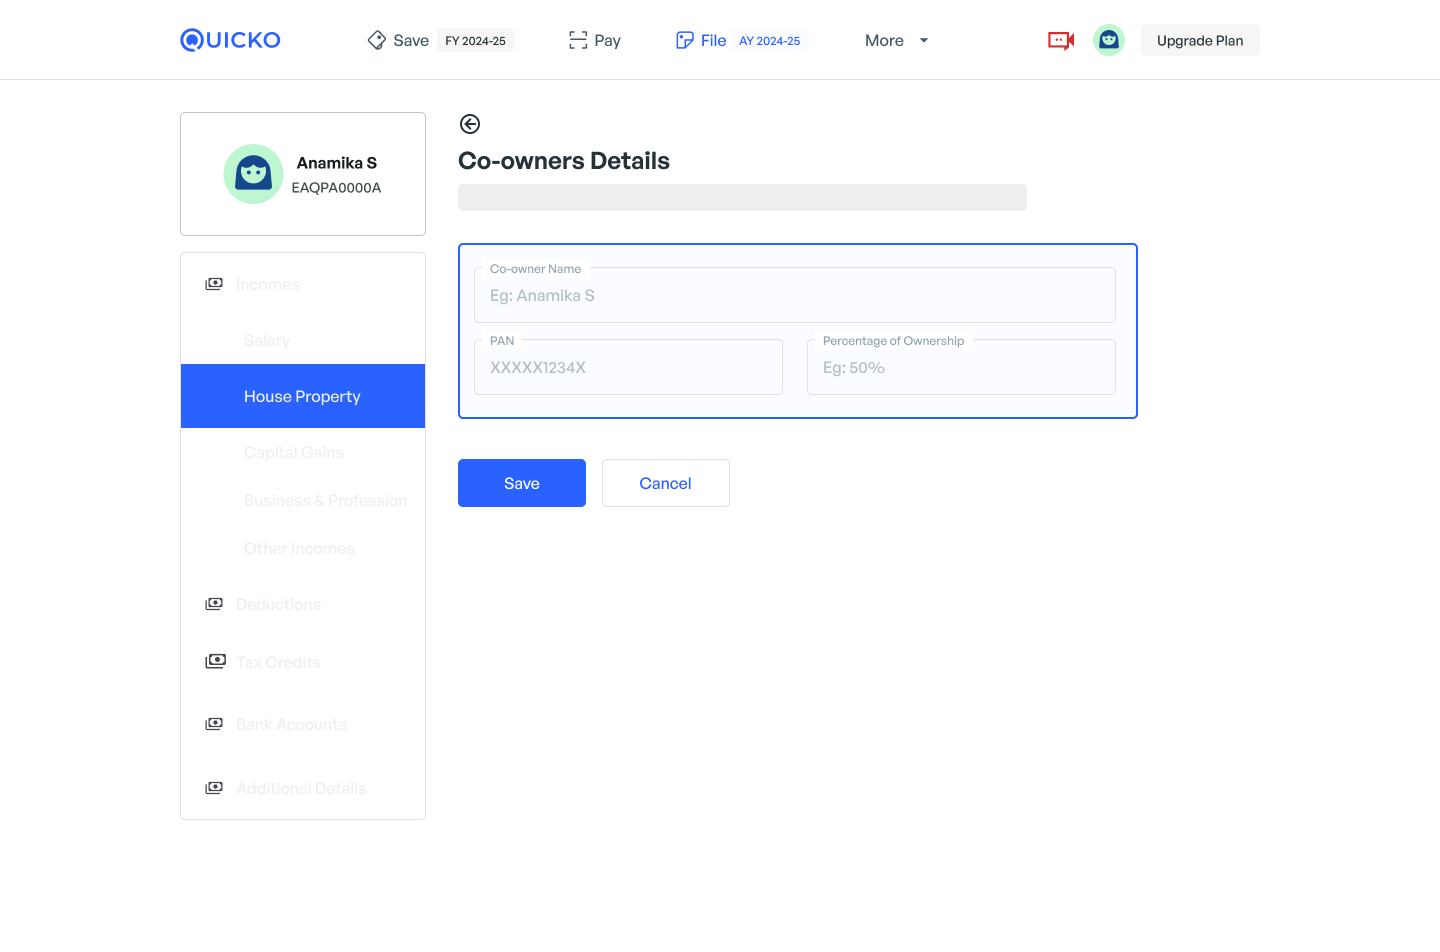Click the Incomes sidebar icon
The height and width of the screenshot is (952, 1440).
coord(214,284)
